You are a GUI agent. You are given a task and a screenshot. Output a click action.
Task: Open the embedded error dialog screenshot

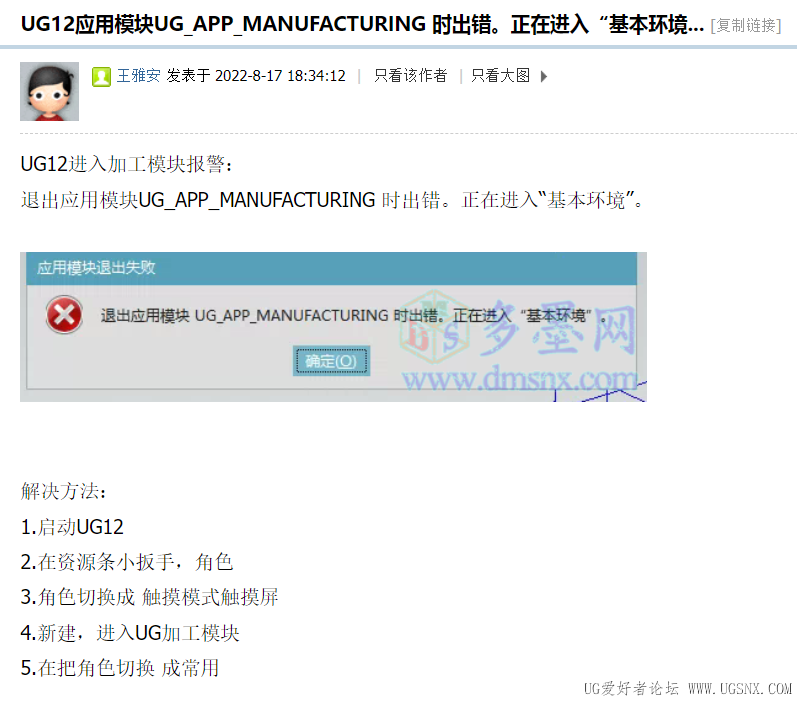pos(333,327)
